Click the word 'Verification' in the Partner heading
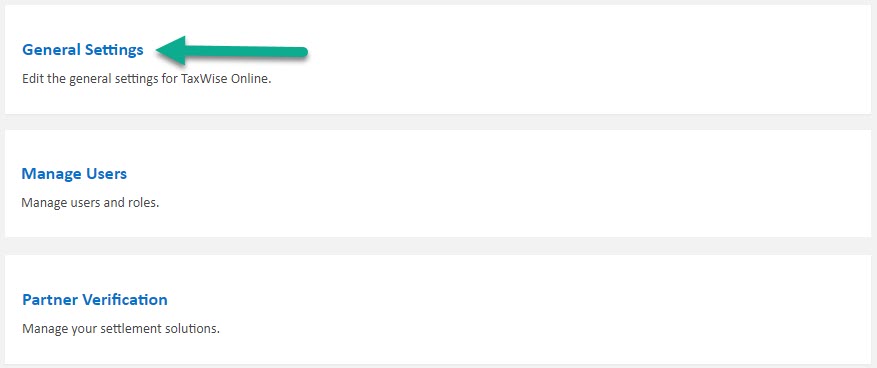 click(x=125, y=299)
